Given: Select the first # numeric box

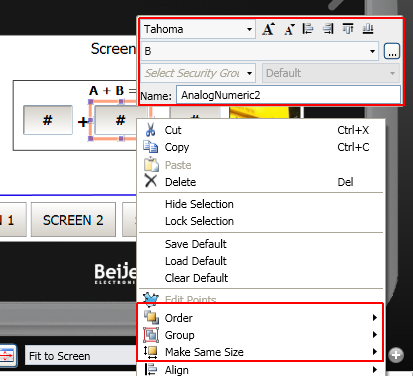Looking at the screenshot, I should tap(48, 120).
